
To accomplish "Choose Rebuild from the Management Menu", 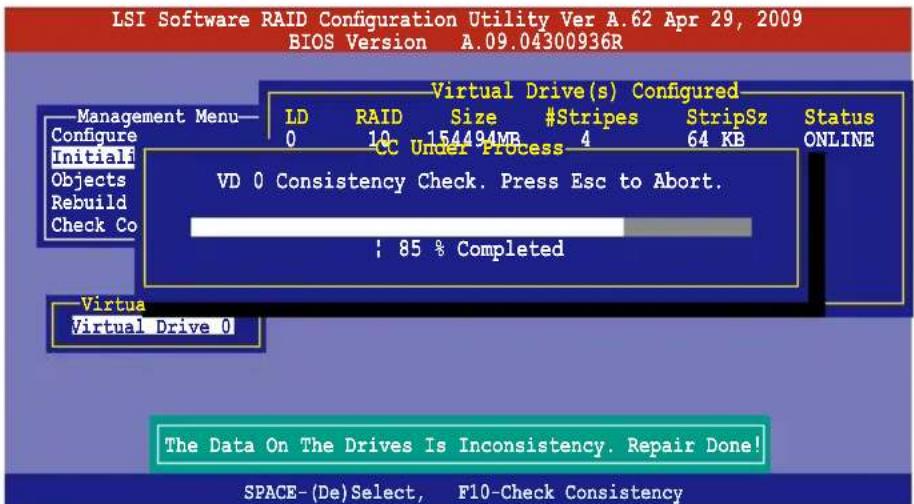I will (89, 202).
